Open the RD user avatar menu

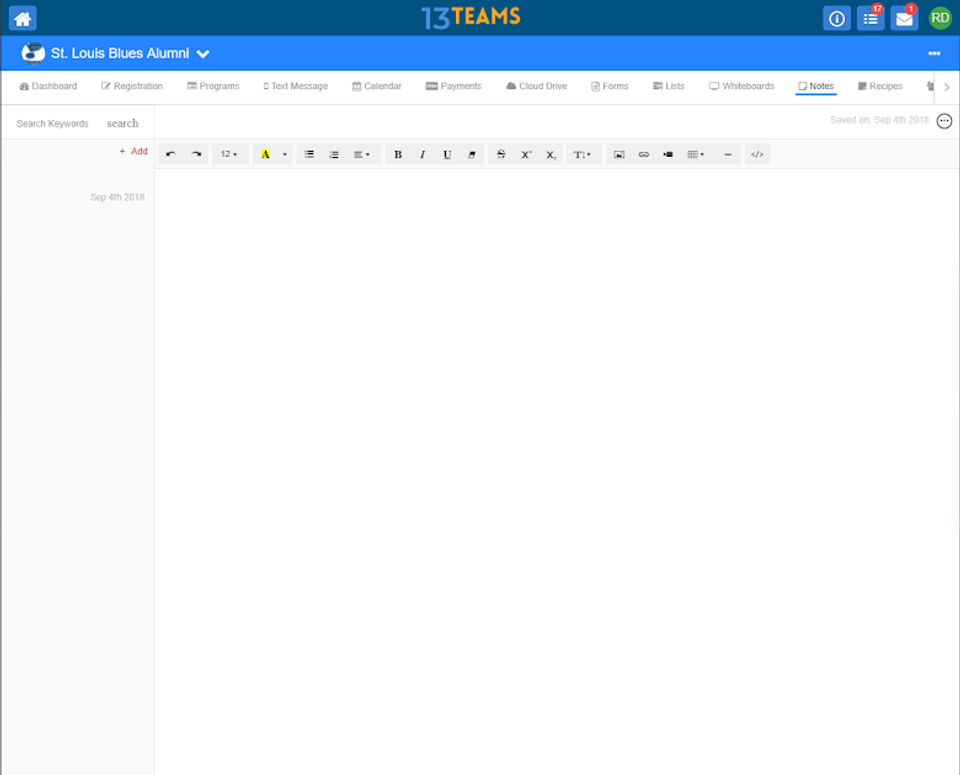(x=940, y=18)
